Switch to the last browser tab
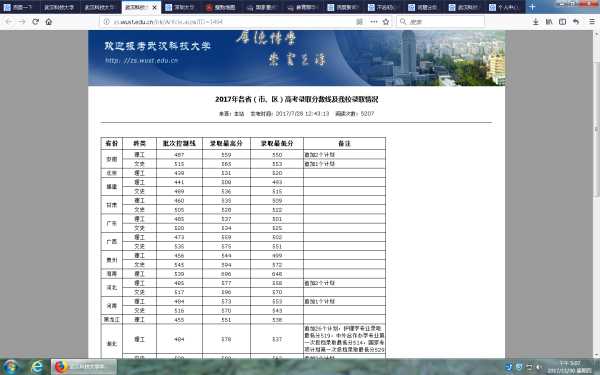This screenshot has height=375, width=600. click(504, 7)
